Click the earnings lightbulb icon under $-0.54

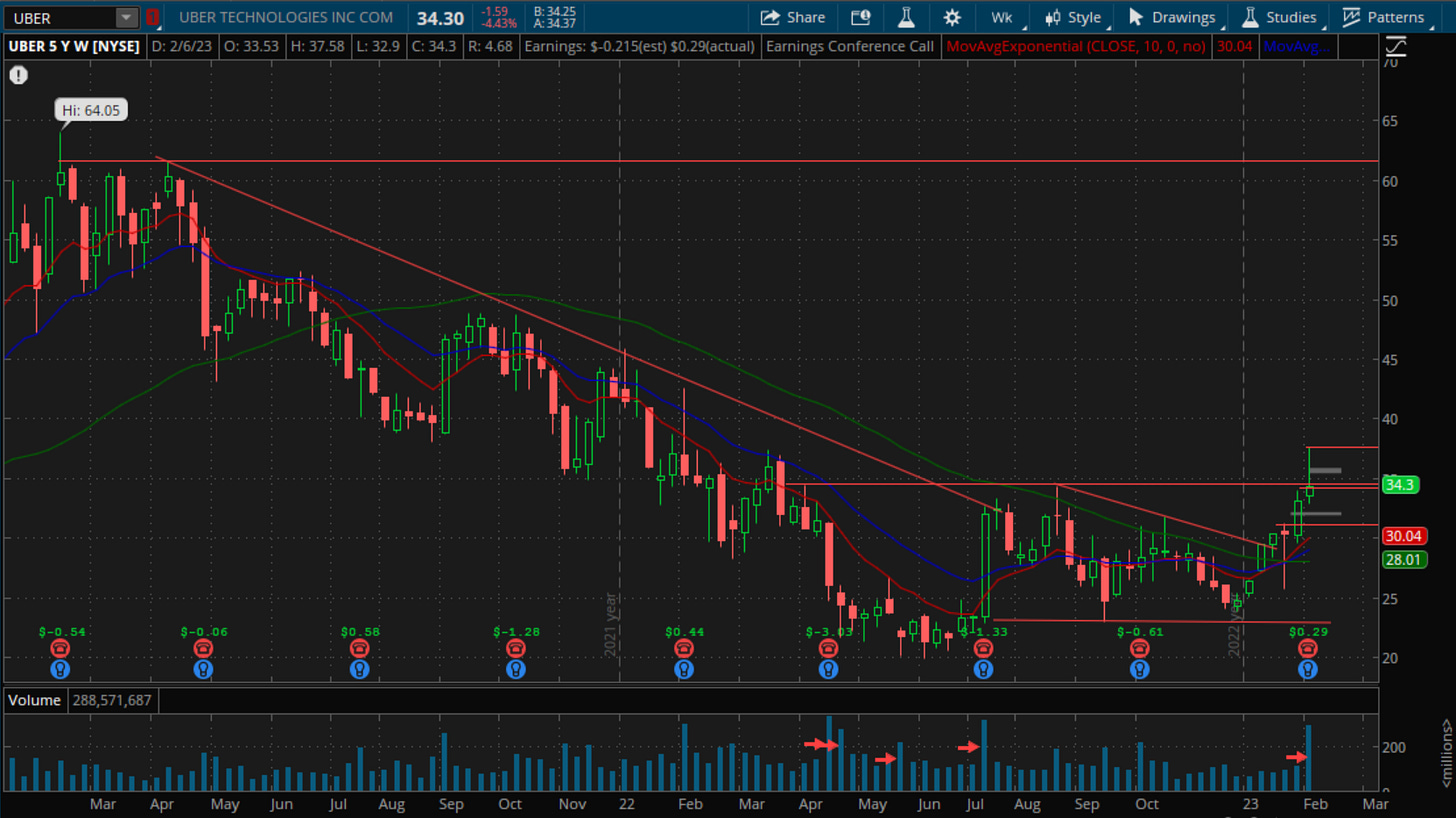click(x=60, y=669)
